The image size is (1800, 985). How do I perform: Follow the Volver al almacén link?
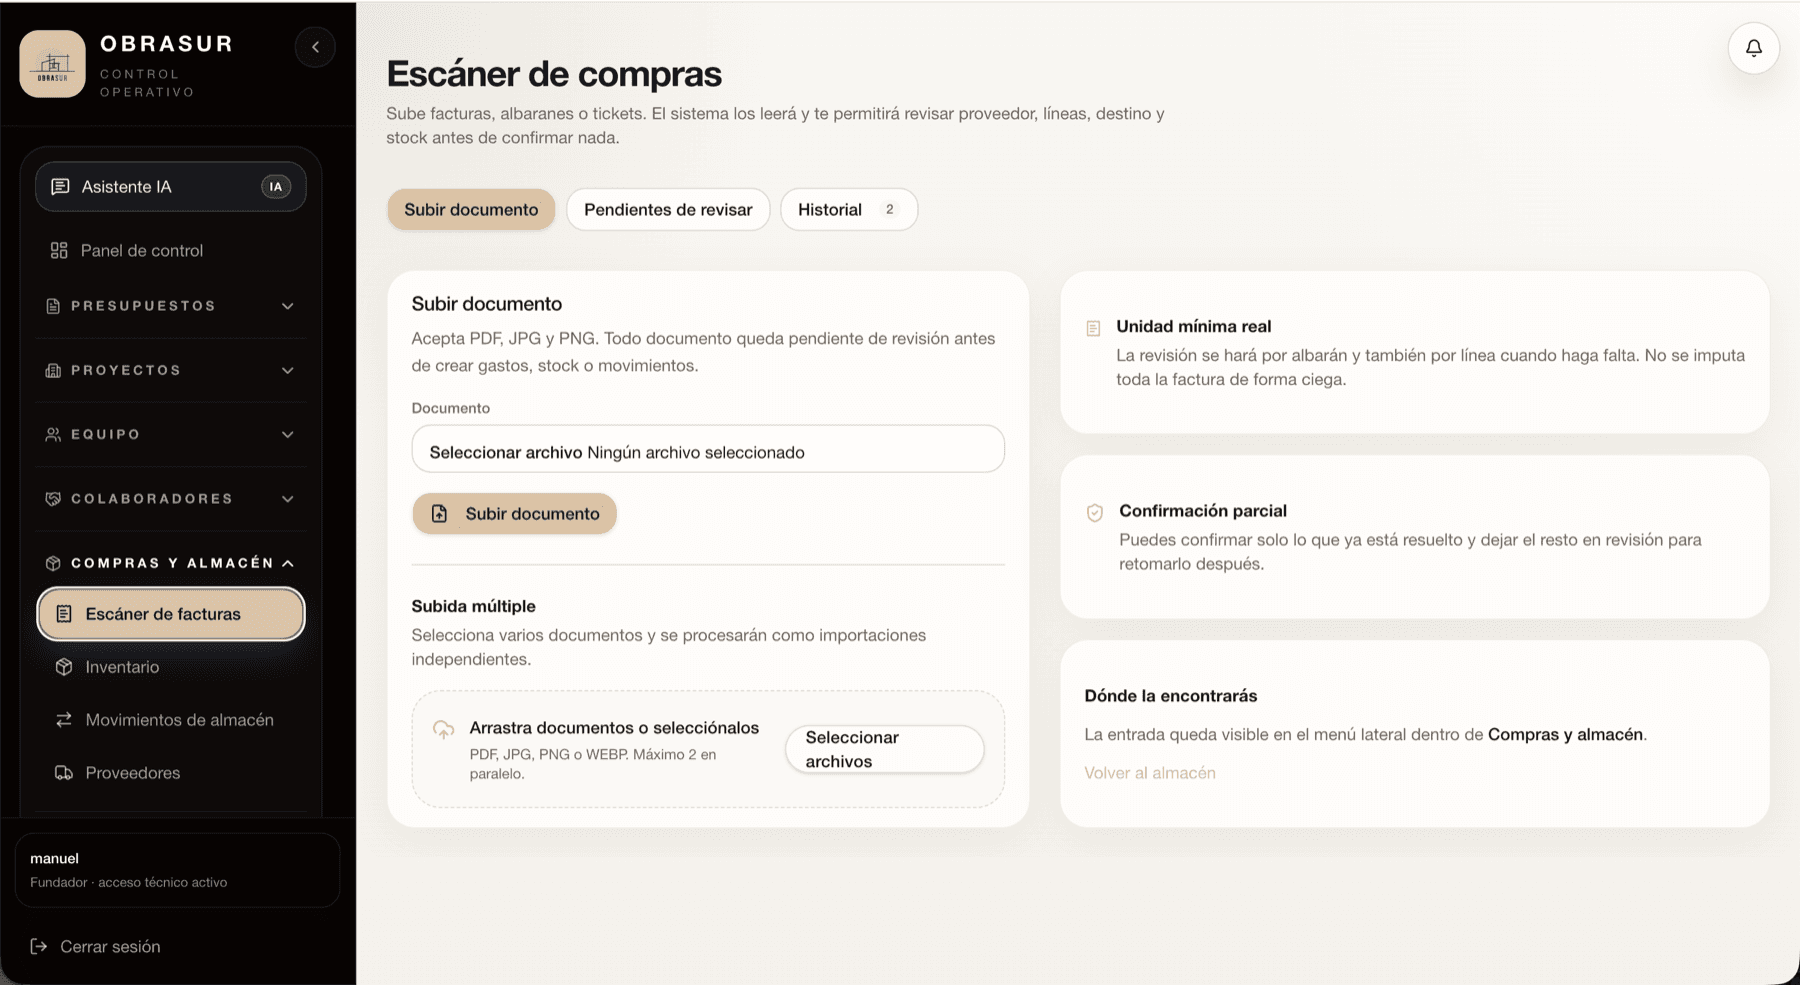[x=1150, y=773]
